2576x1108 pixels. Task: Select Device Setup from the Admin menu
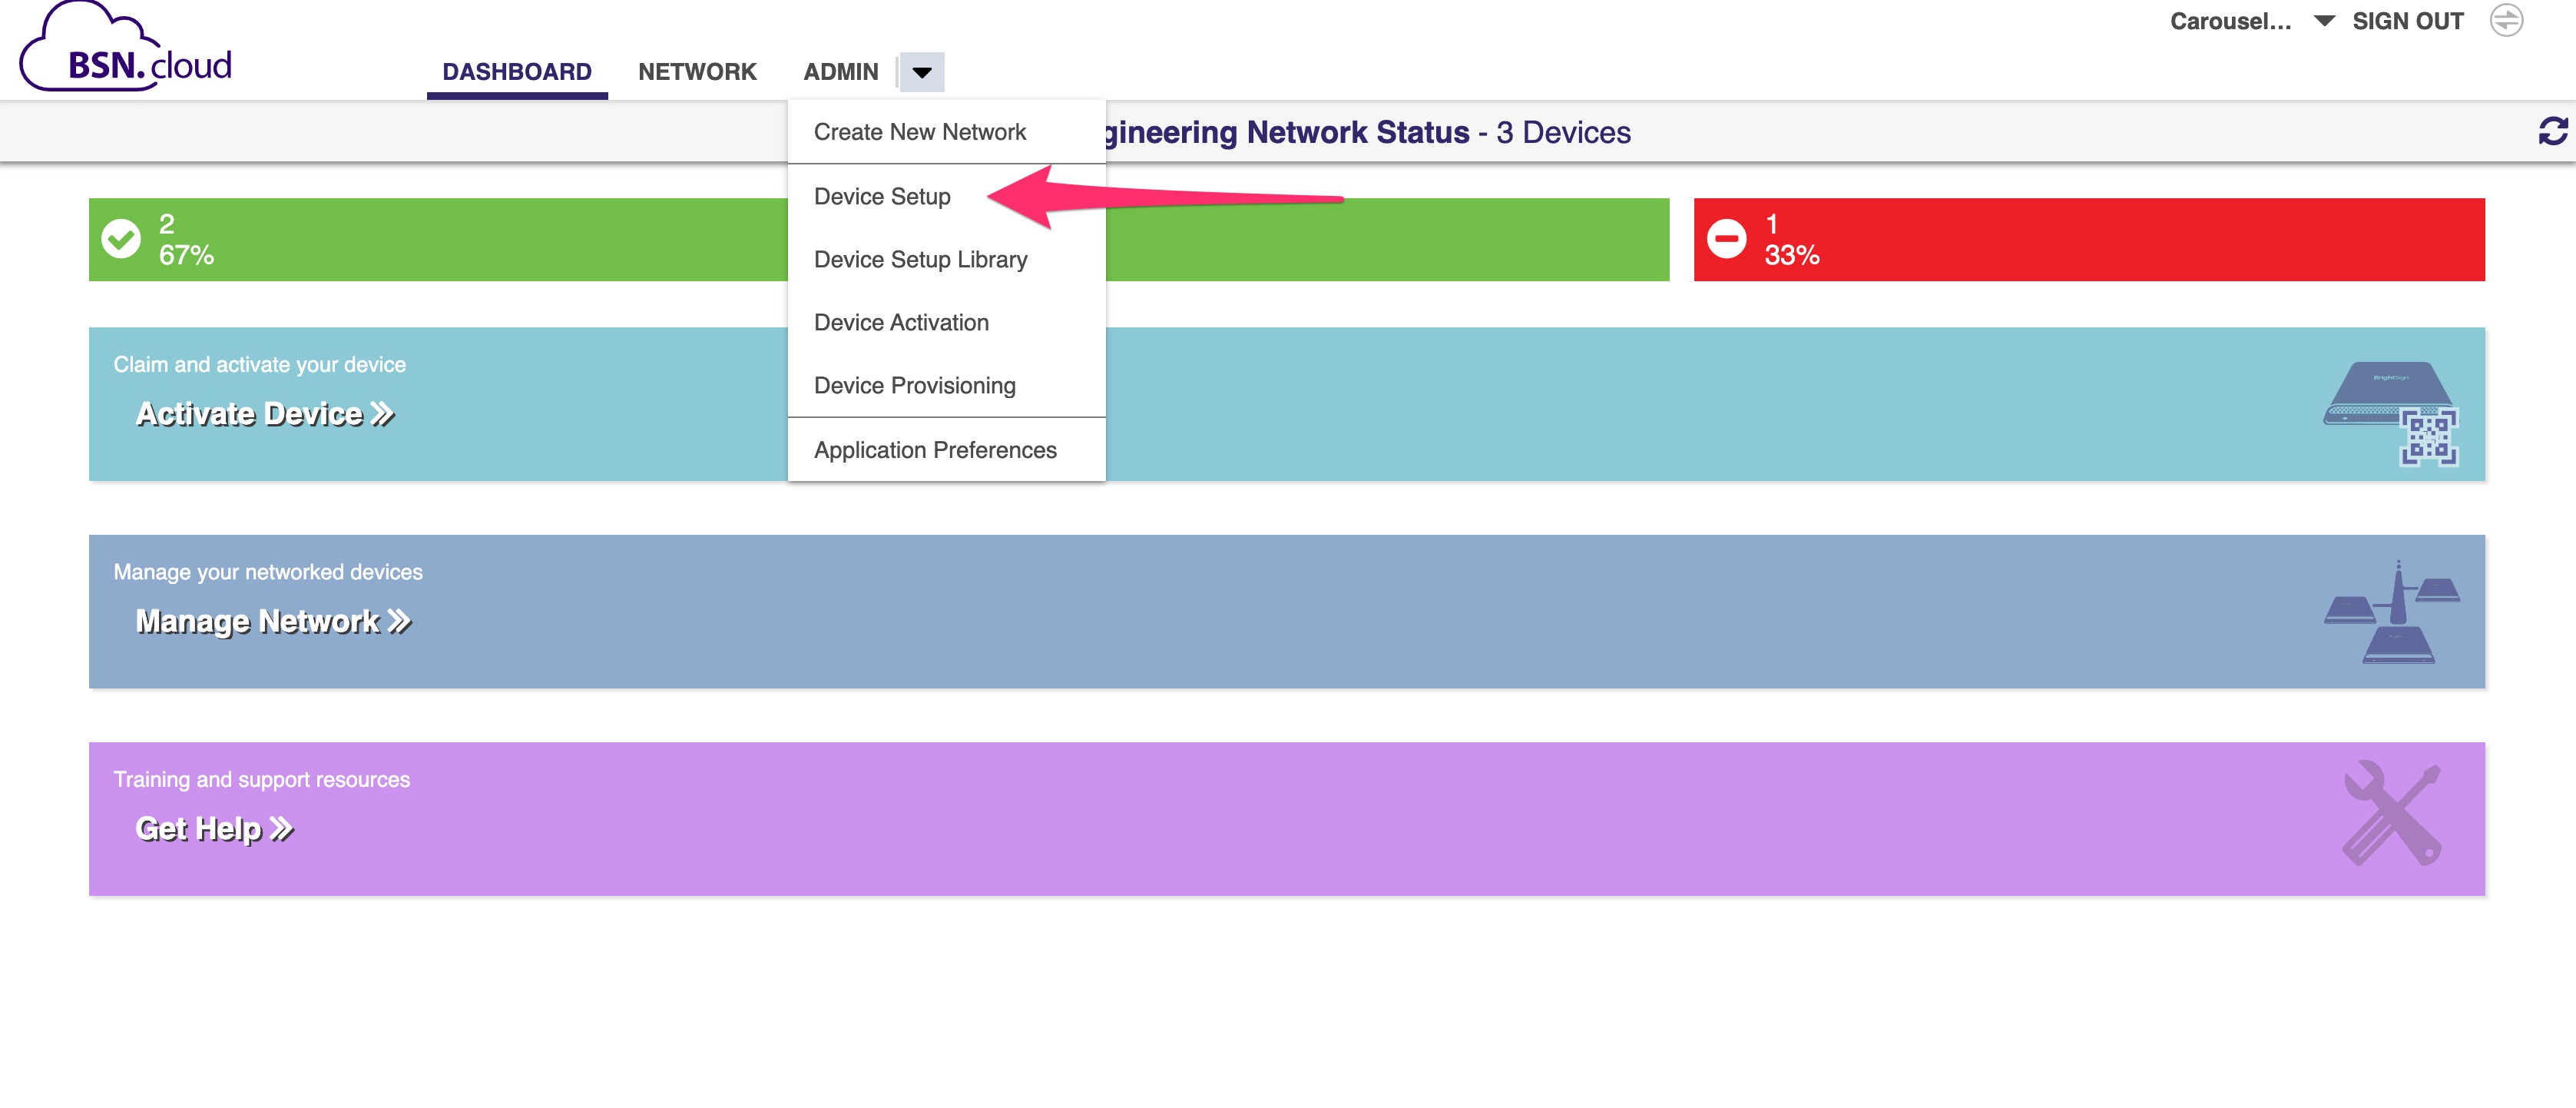click(x=882, y=196)
